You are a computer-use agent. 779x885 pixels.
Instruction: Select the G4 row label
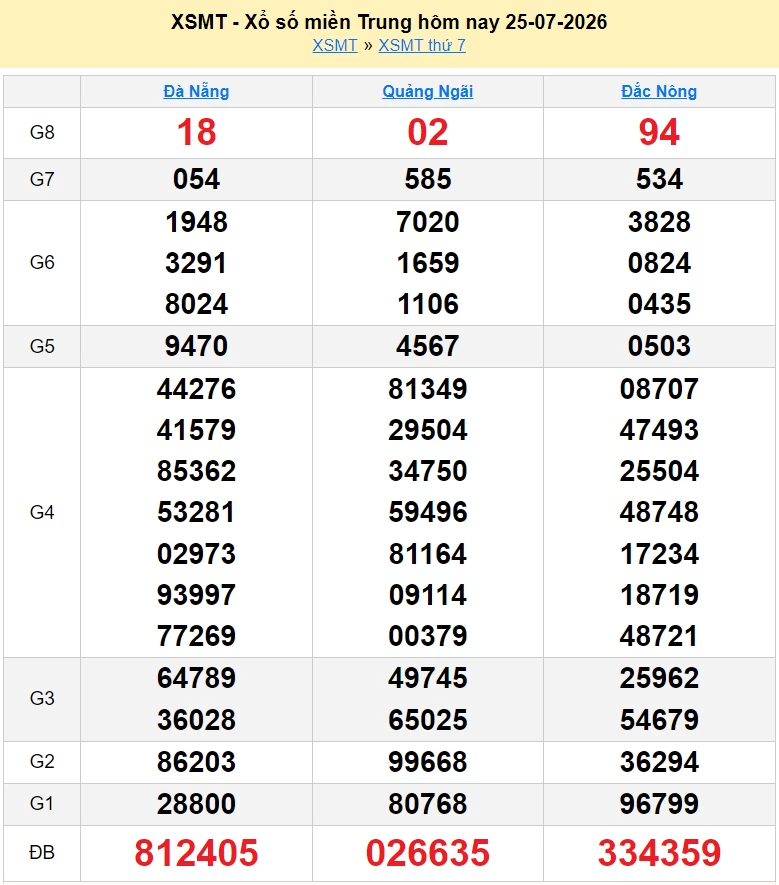pos(42,512)
